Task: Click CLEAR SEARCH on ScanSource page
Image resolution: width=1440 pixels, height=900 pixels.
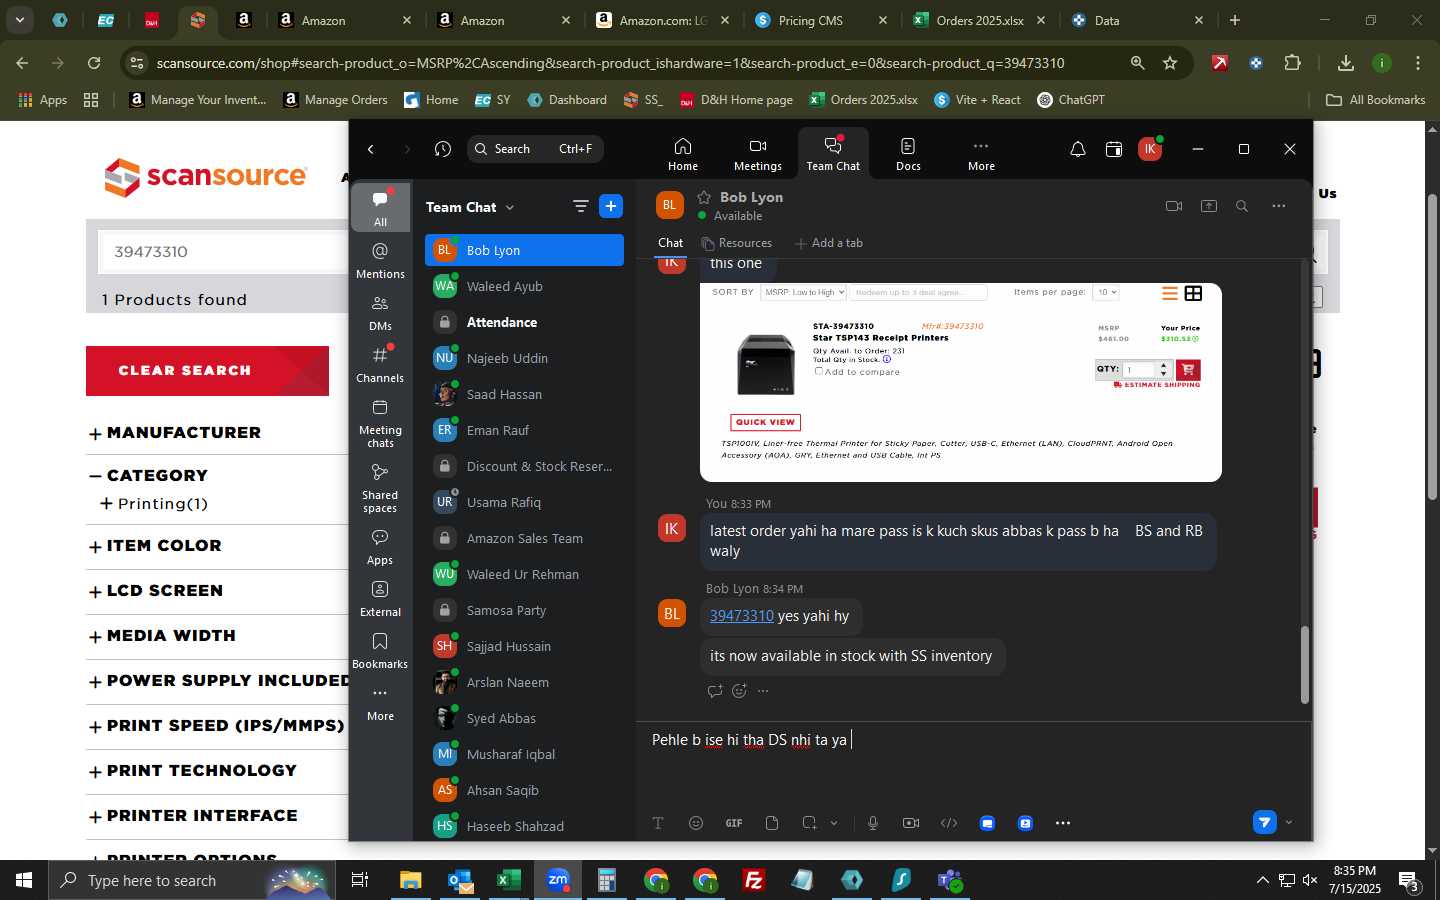Action: click(207, 371)
